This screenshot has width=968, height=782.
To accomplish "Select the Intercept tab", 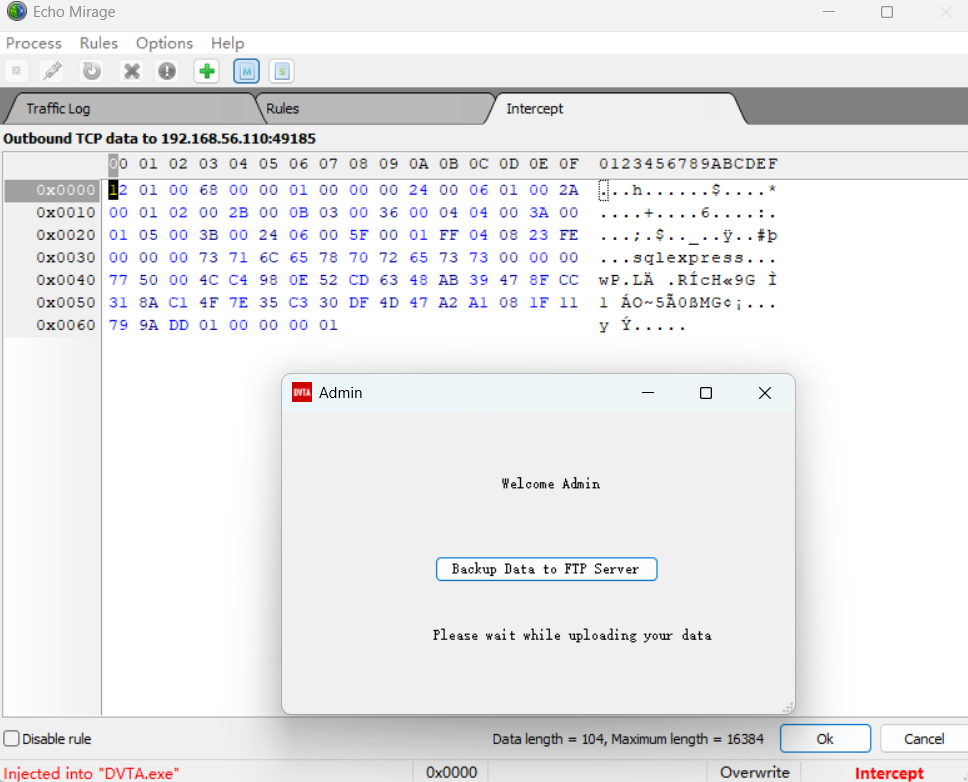I will coord(616,109).
